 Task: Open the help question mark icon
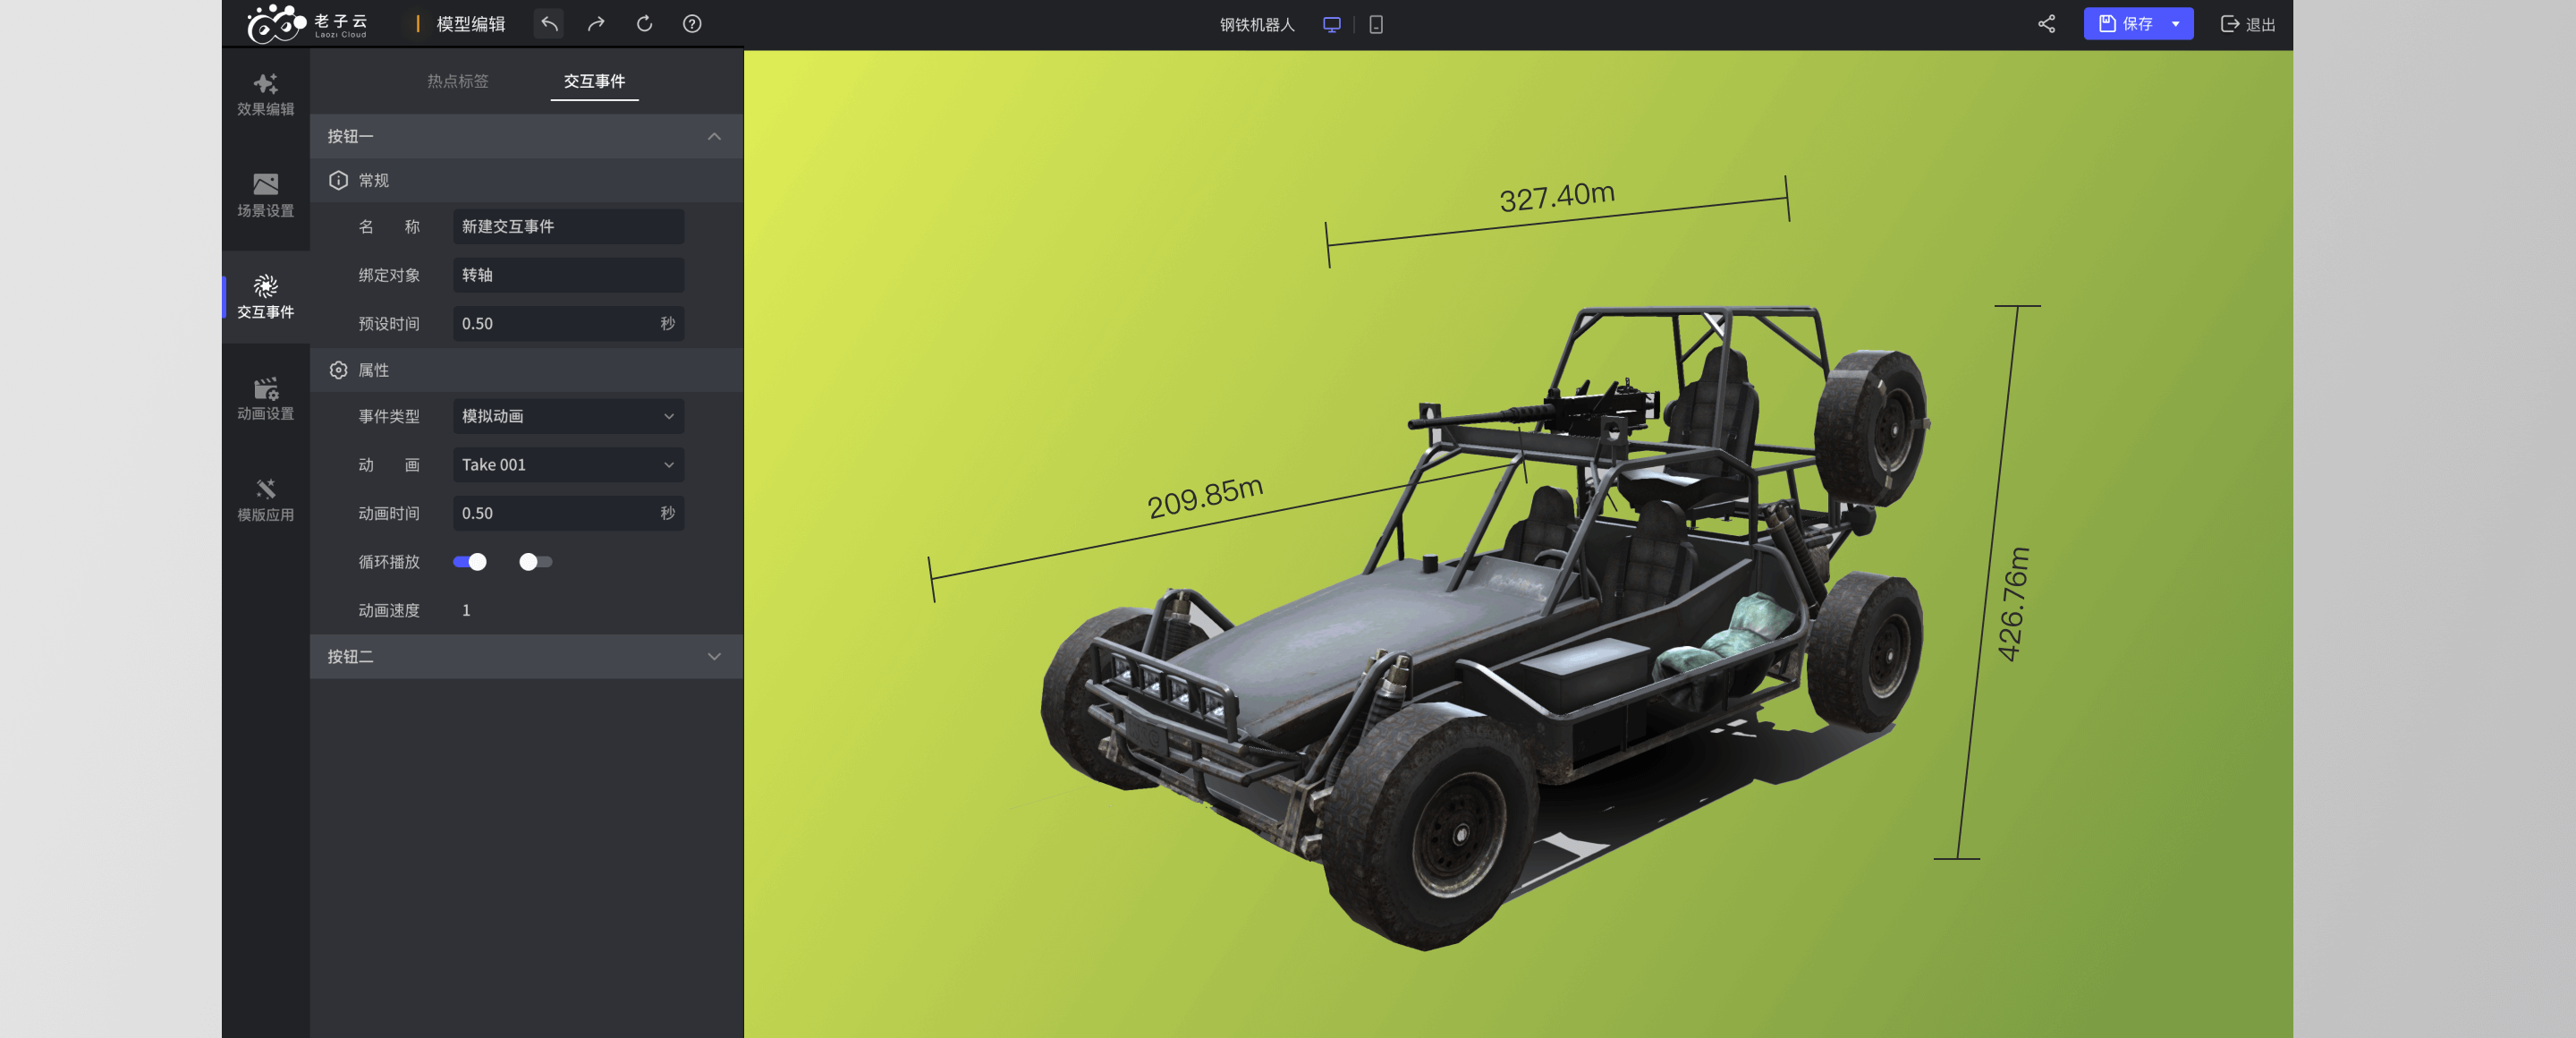692,24
